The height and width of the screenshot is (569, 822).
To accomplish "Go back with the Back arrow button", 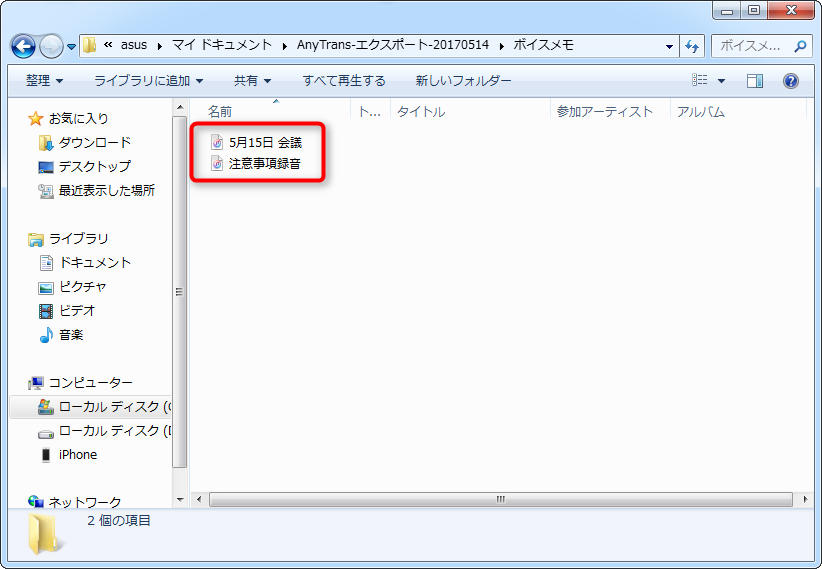I will (23, 46).
